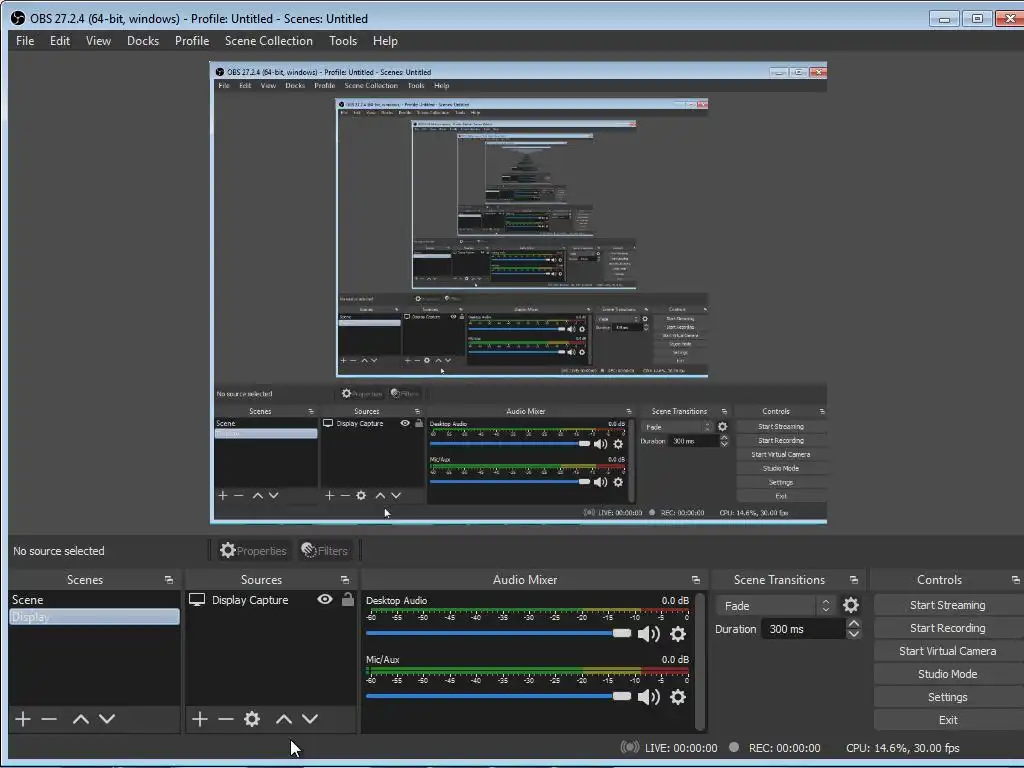Open the Fade transition dropdown
This screenshot has height=768, width=1024.
775,606
